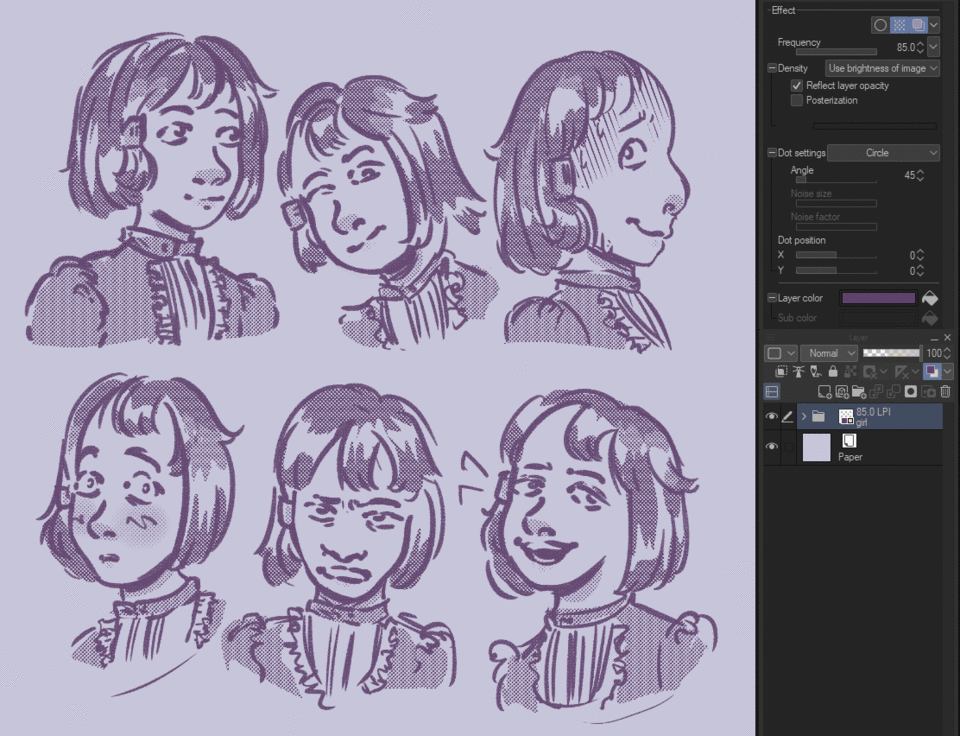Click the pen editing indicator on girl layer
Image resolution: width=960 pixels, height=736 pixels.
click(788, 416)
